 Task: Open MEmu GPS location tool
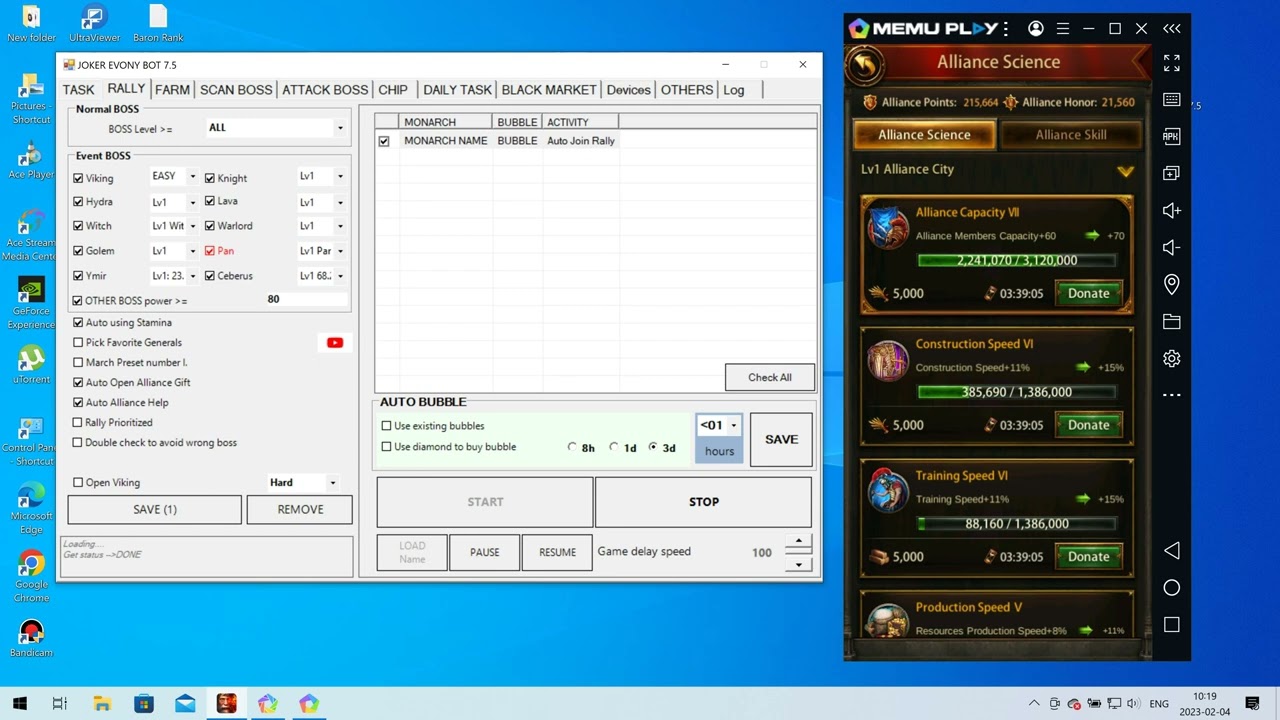(1172, 285)
